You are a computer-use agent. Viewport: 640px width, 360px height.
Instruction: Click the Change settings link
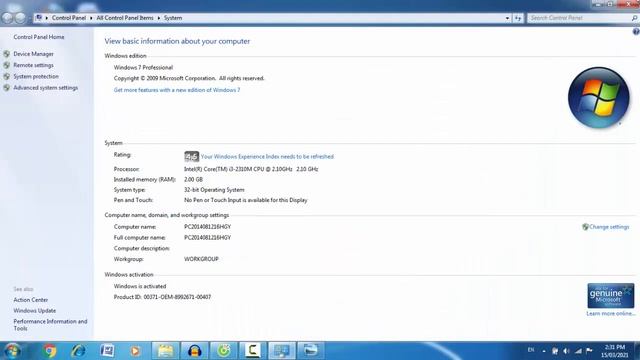coord(609,227)
